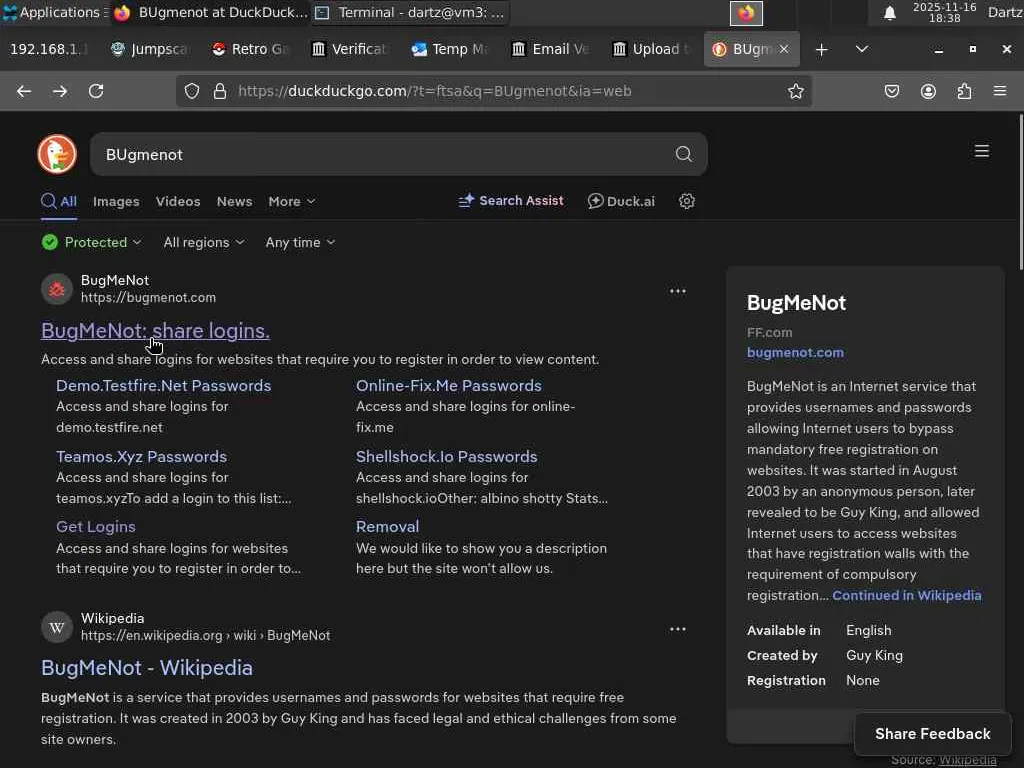Expand the Any time filter
Screen dimensions: 1024x768
300,242
